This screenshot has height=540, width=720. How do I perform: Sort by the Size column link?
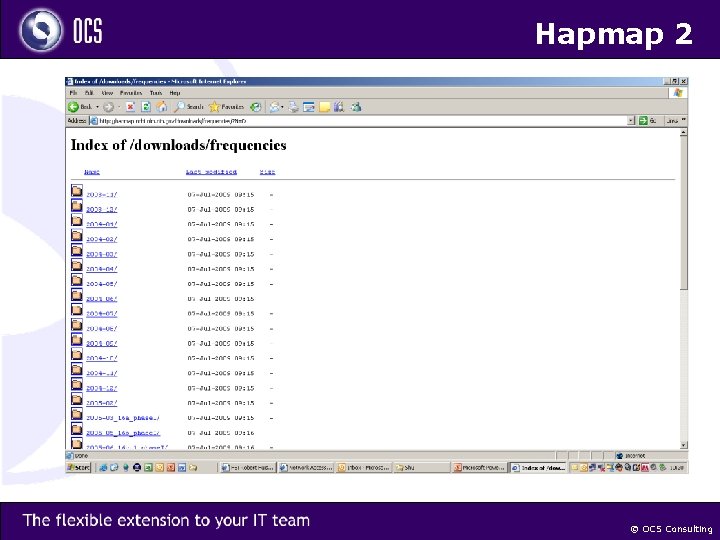[267, 172]
